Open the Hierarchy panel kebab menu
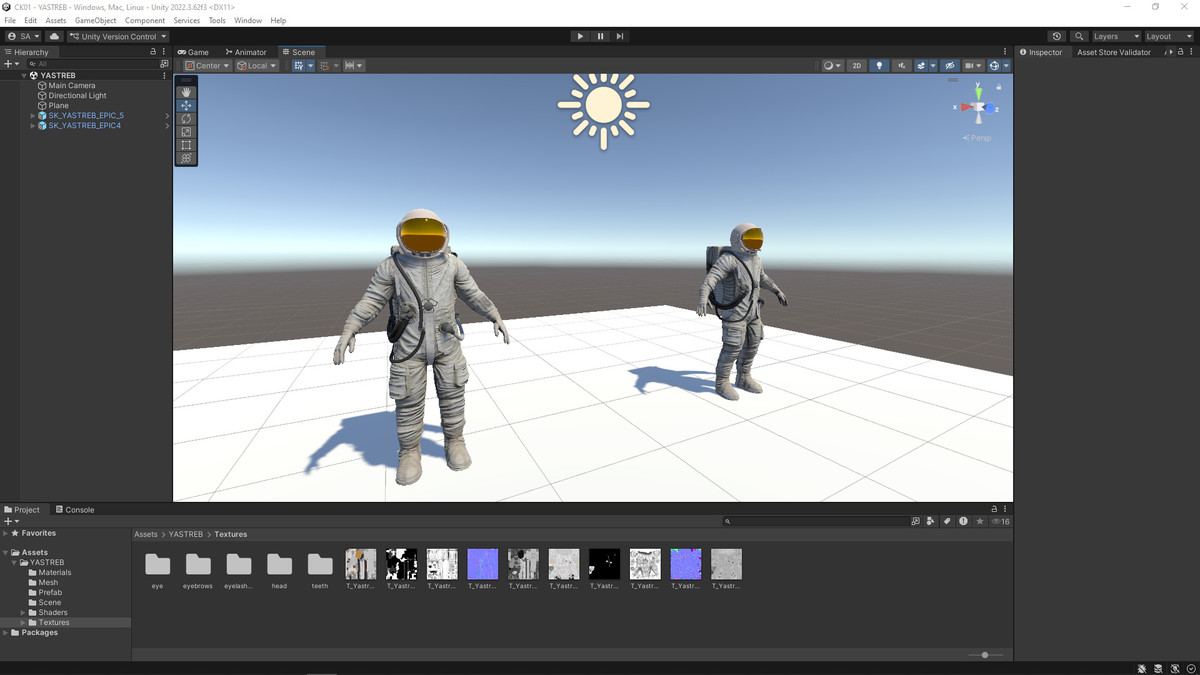Screen dimensions: 1200x675 pos(164,52)
